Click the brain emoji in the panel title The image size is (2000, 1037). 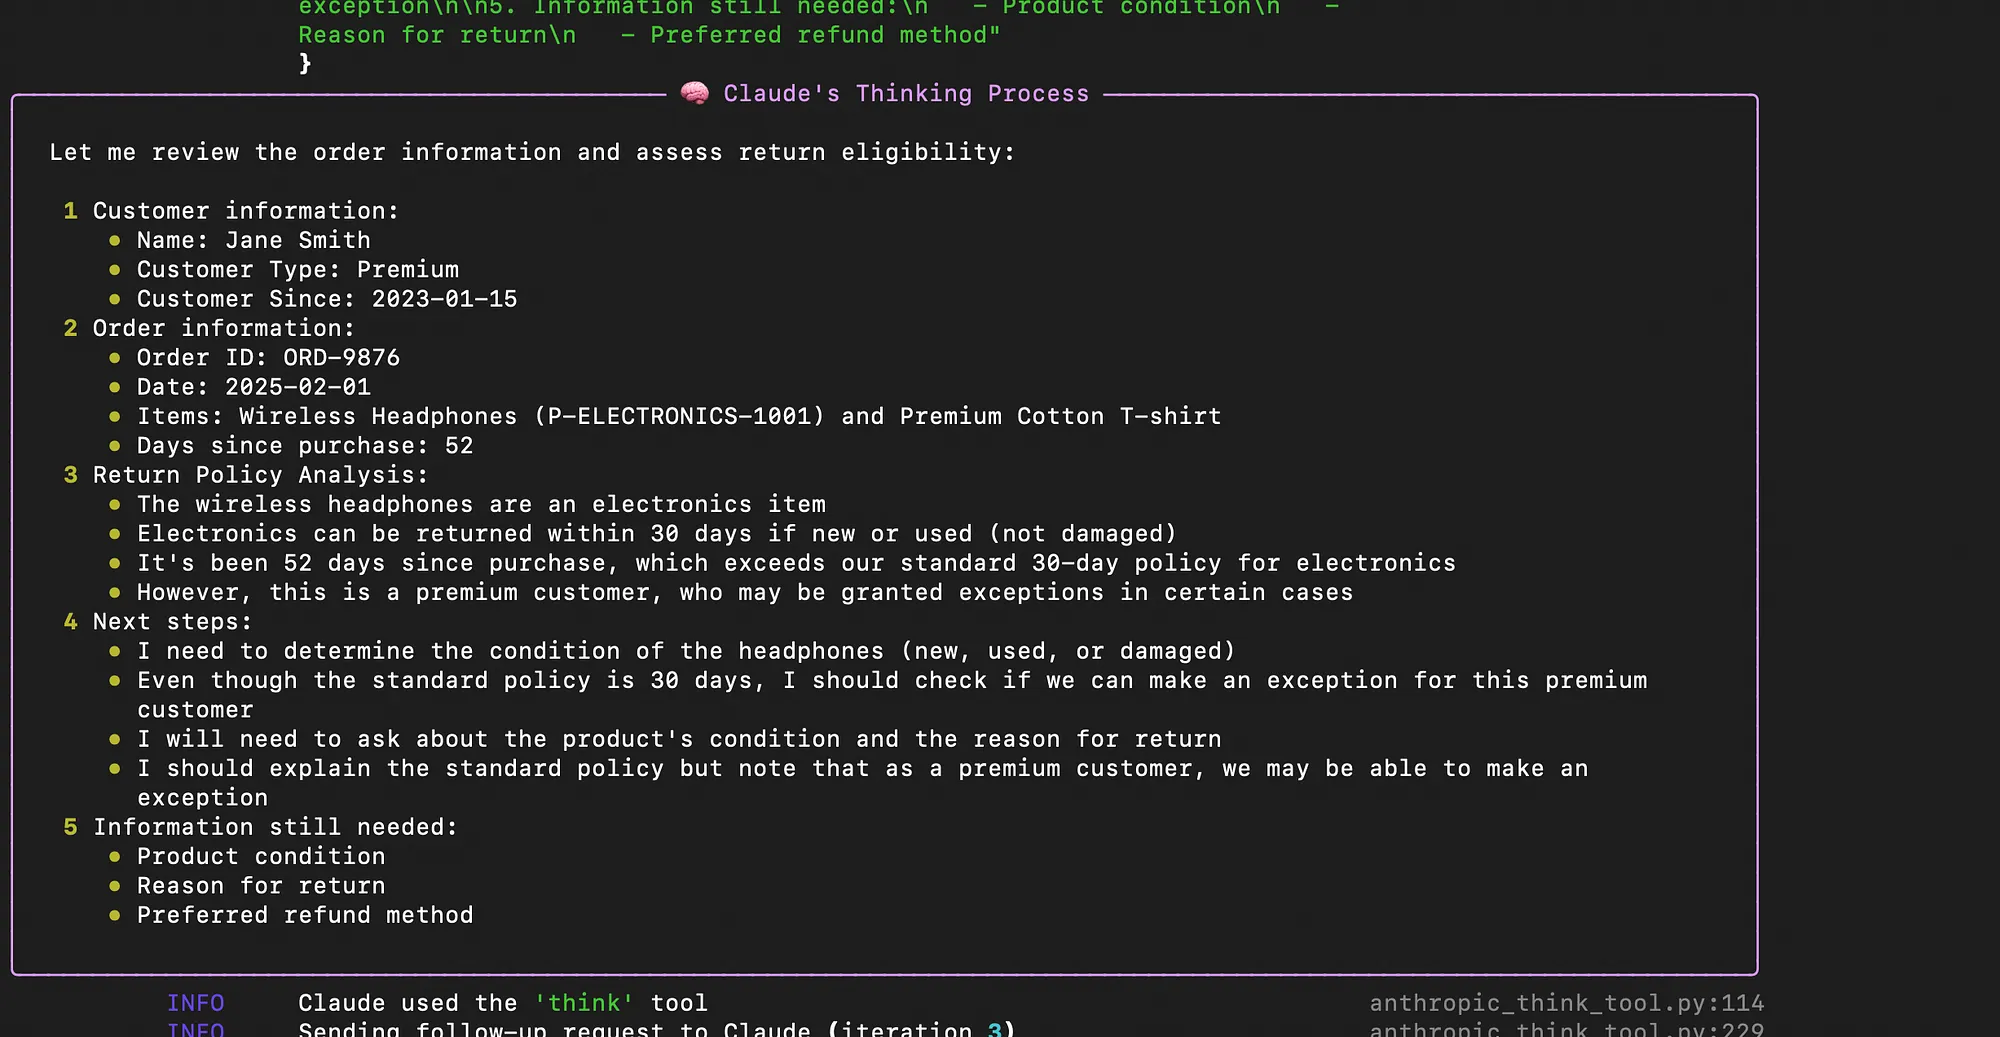(694, 94)
